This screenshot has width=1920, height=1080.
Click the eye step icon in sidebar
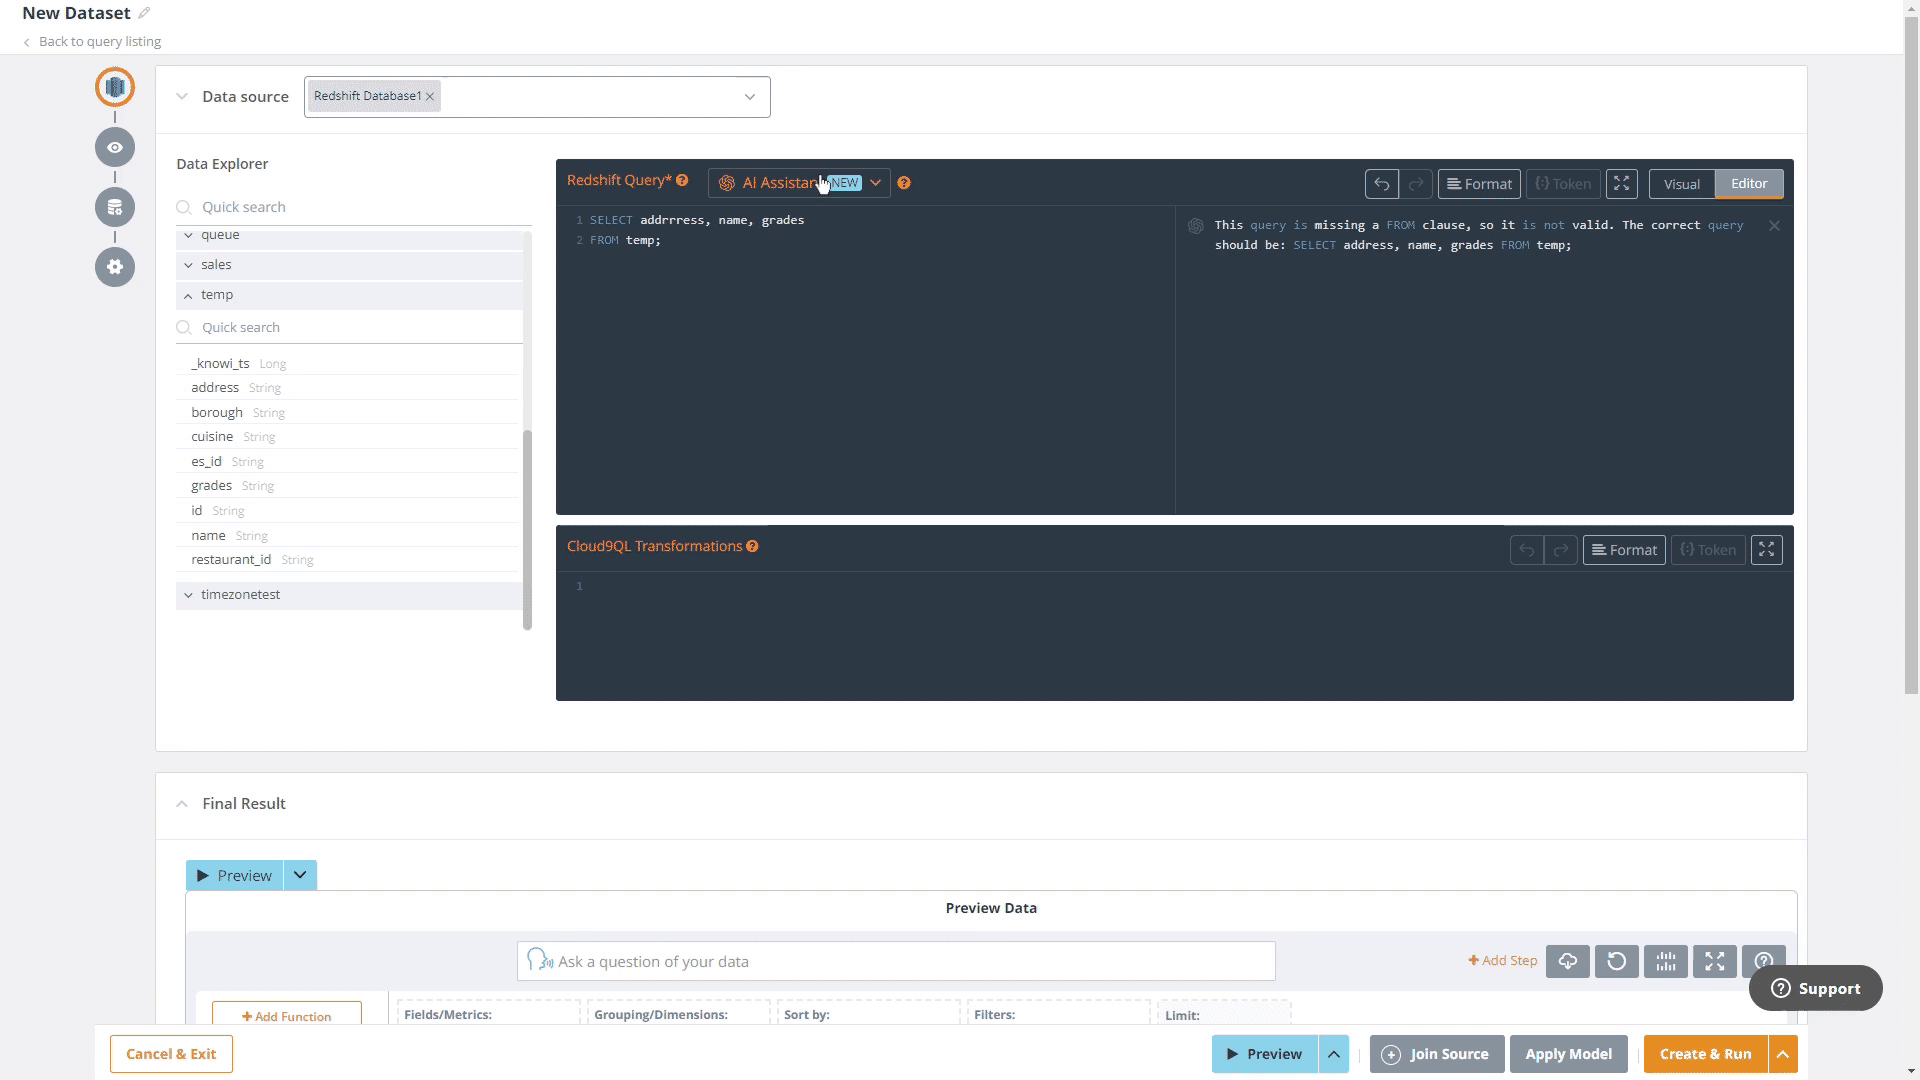click(115, 147)
